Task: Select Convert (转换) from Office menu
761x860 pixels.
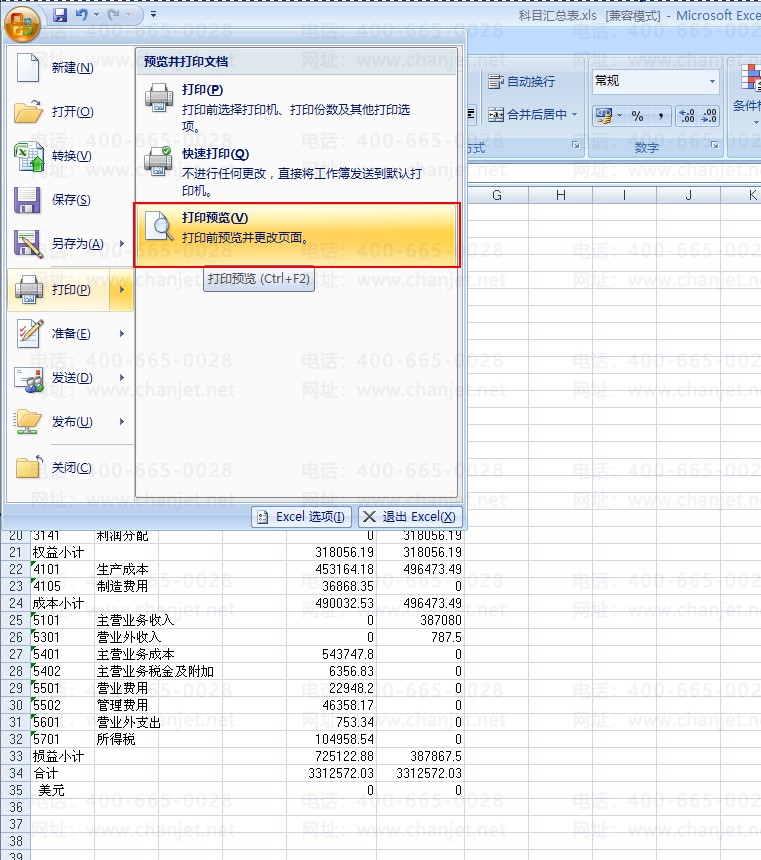Action: [70, 156]
